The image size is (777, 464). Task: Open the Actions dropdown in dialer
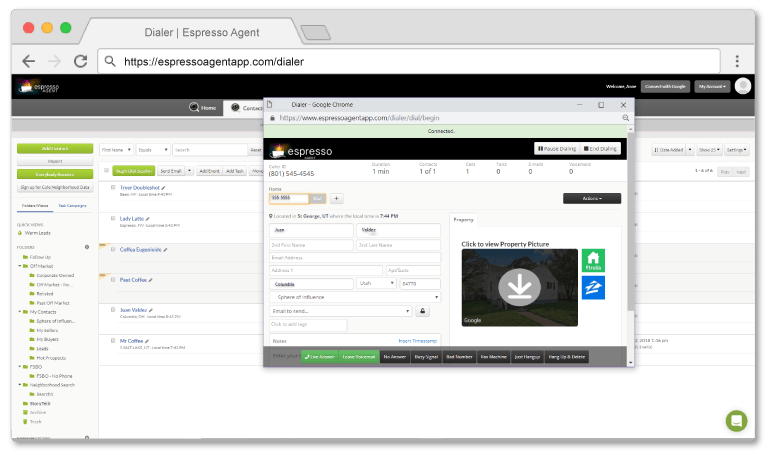[592, 198]
